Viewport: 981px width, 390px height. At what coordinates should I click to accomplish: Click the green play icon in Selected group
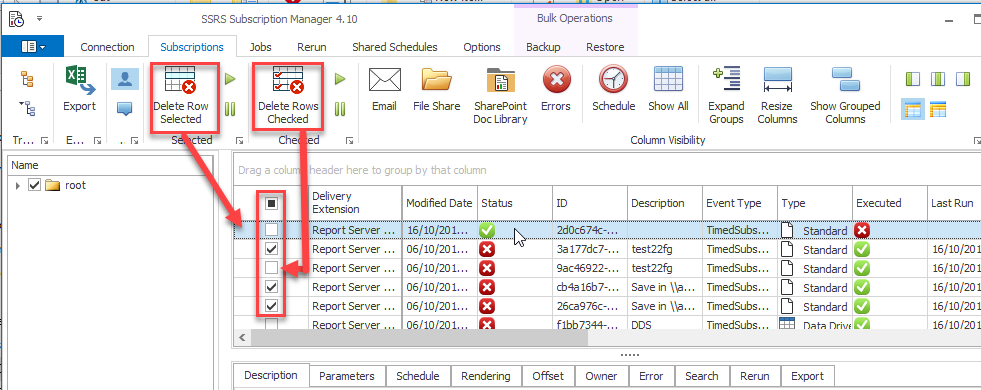point(230,79)
